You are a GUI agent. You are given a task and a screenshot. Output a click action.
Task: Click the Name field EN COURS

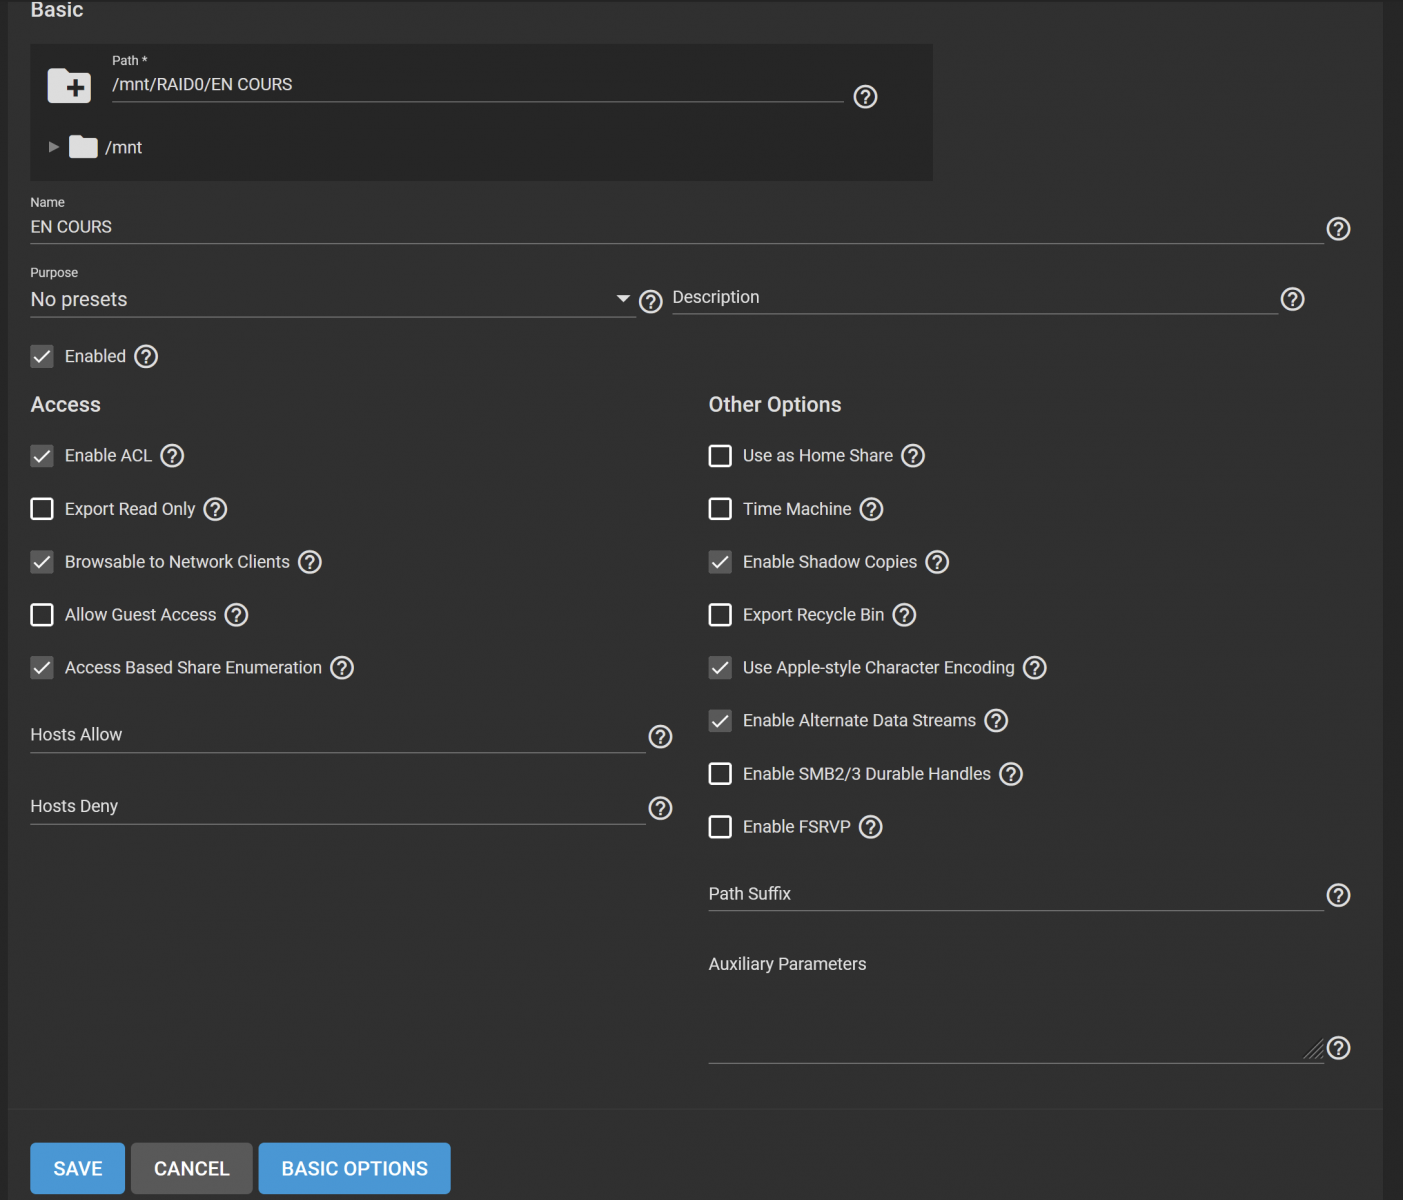point(676,227)
